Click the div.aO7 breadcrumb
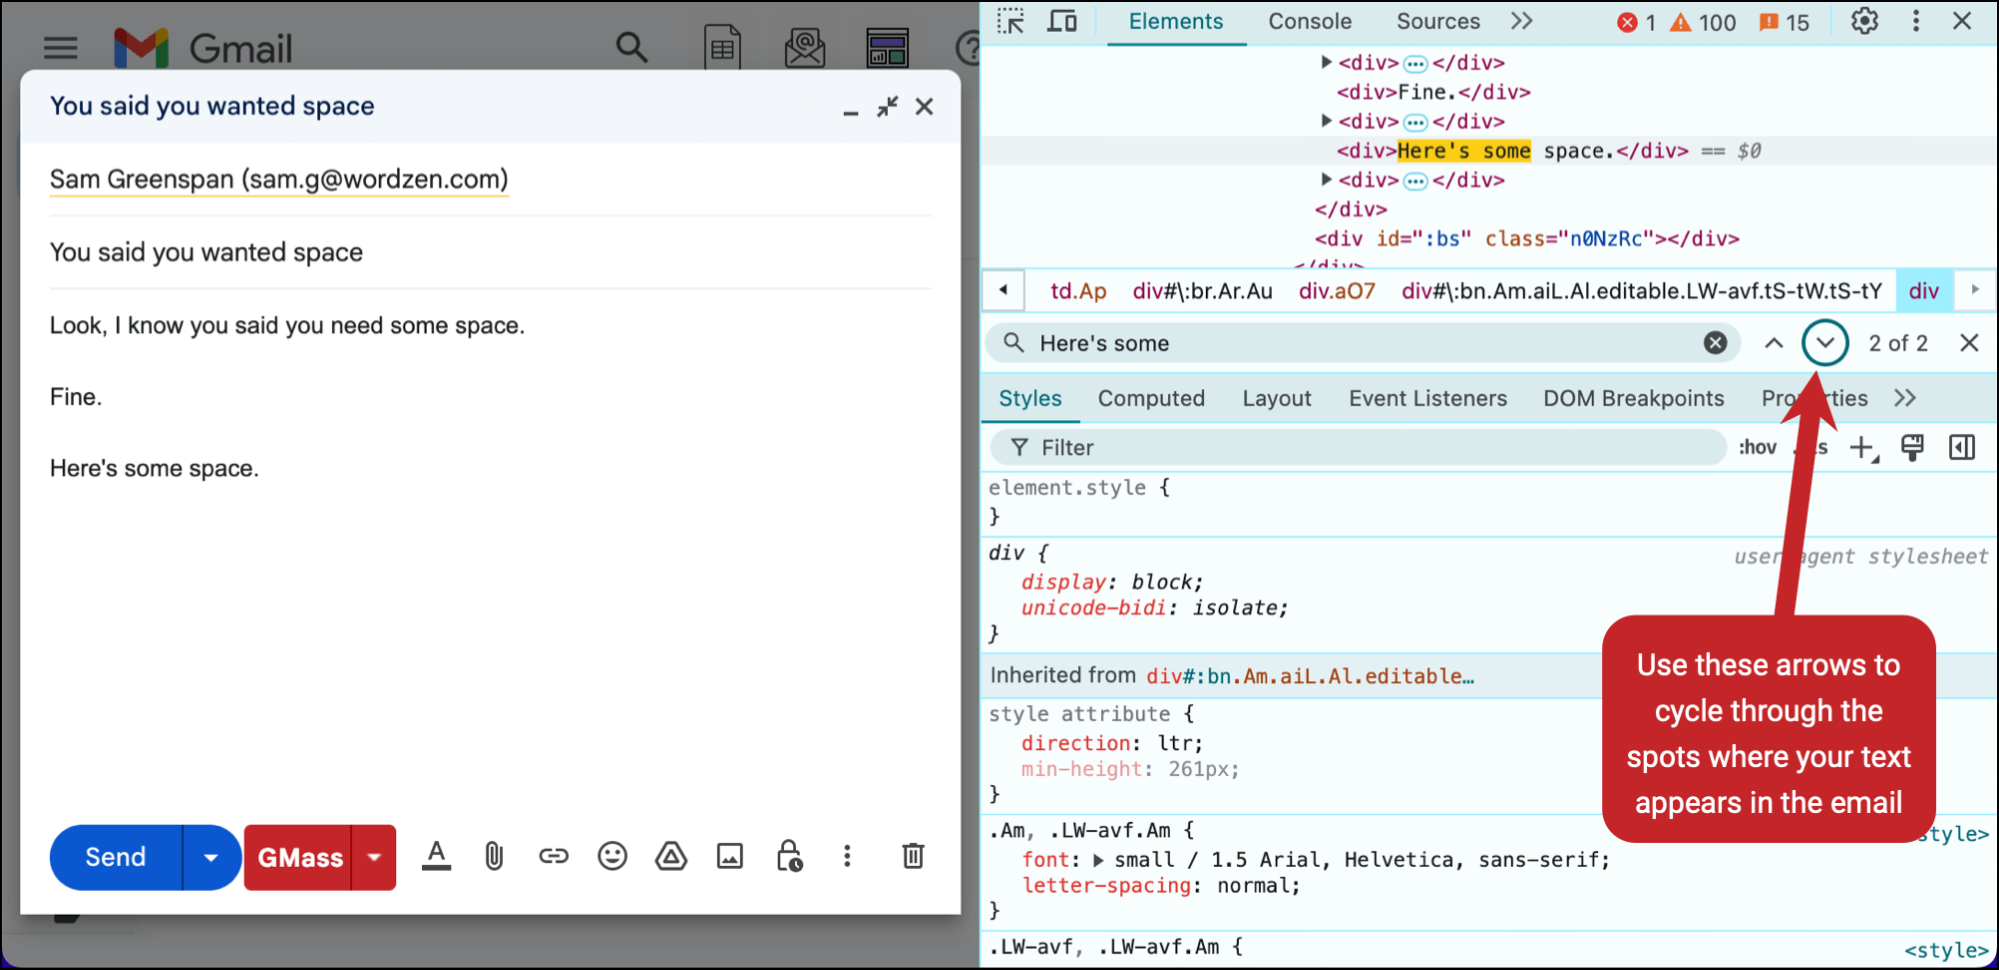The height and width of the screenshot is (970, 1999). pyautogui.click(x=1337, y=291)
